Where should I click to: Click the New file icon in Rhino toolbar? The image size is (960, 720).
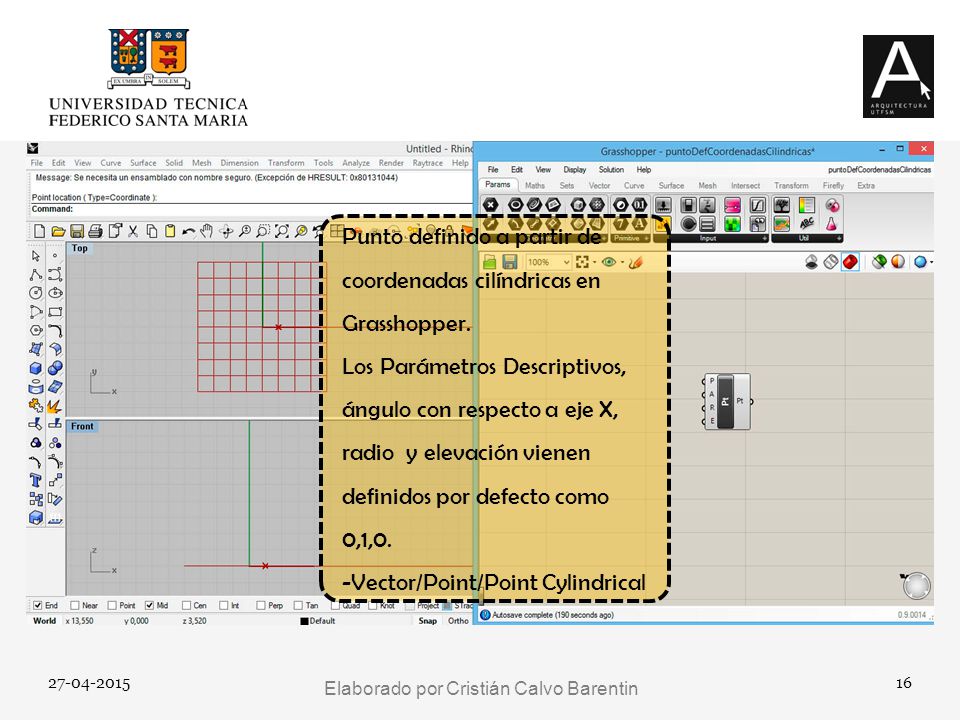(x=39, y=231)
